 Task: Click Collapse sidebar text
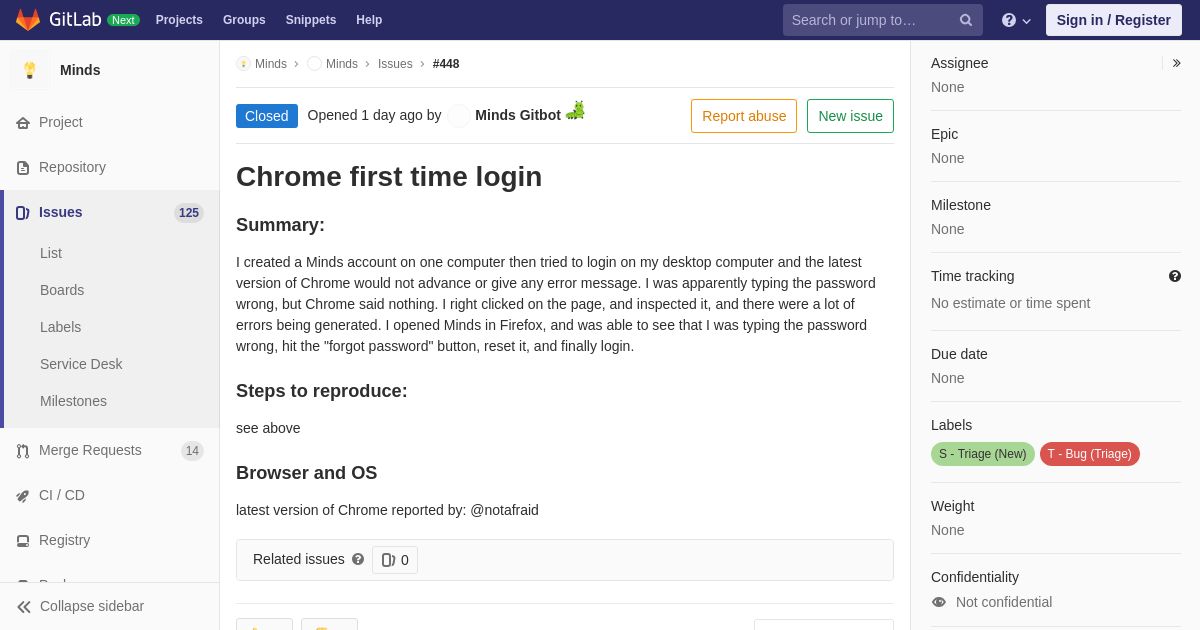92,606
